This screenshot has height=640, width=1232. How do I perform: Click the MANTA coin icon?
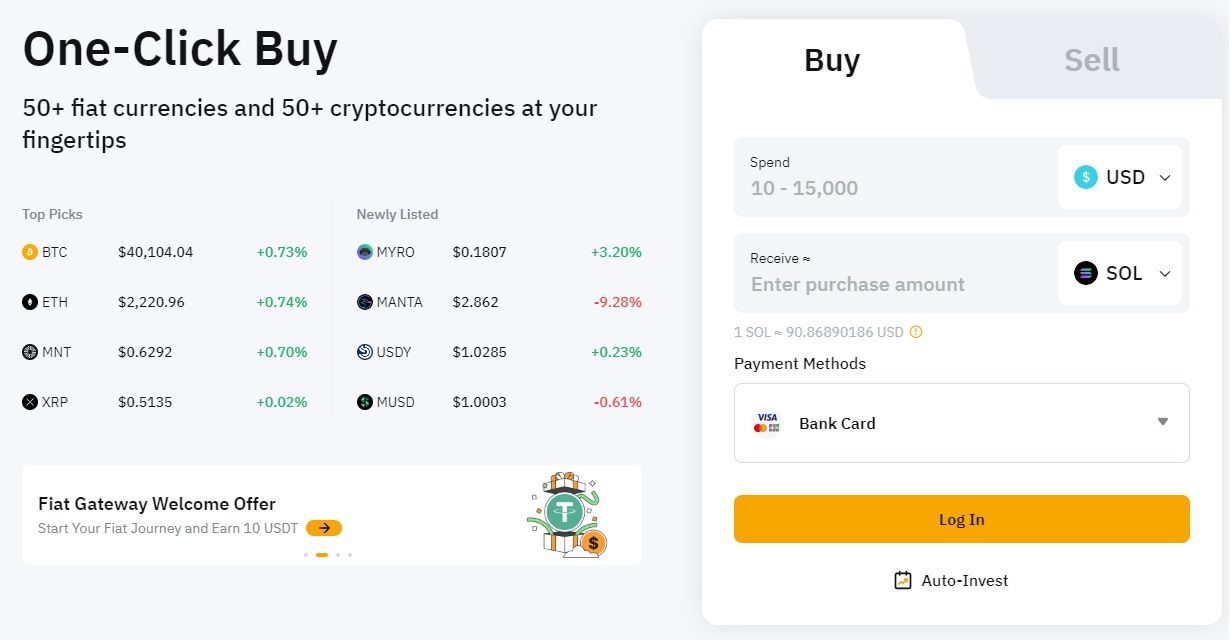[365, 302]
